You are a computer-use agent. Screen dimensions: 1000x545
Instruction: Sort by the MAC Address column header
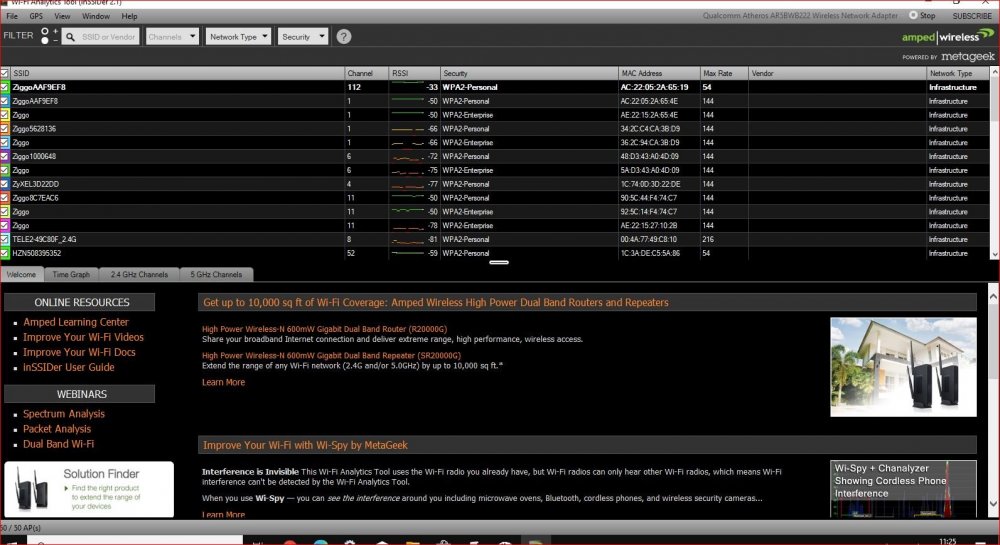coord(659,73)
